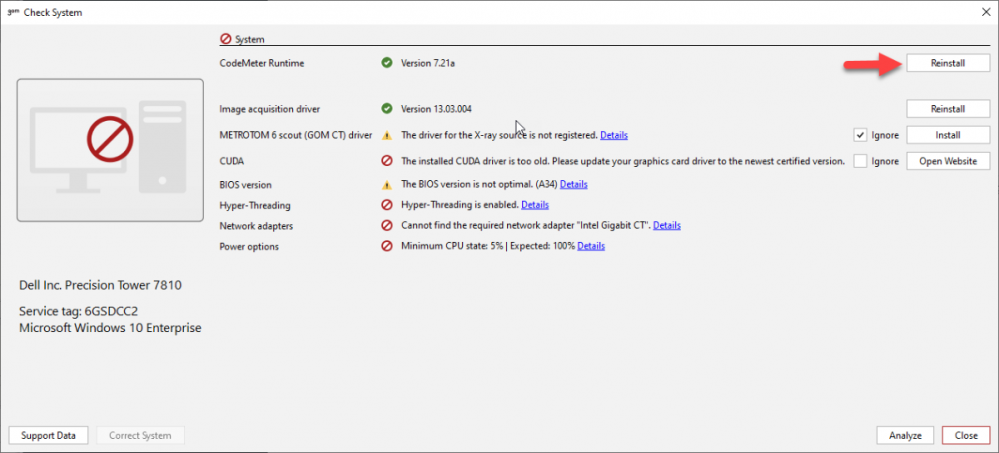
Task: Click the green checkmark for Image acquisition driver
Action: click(386, 109)
